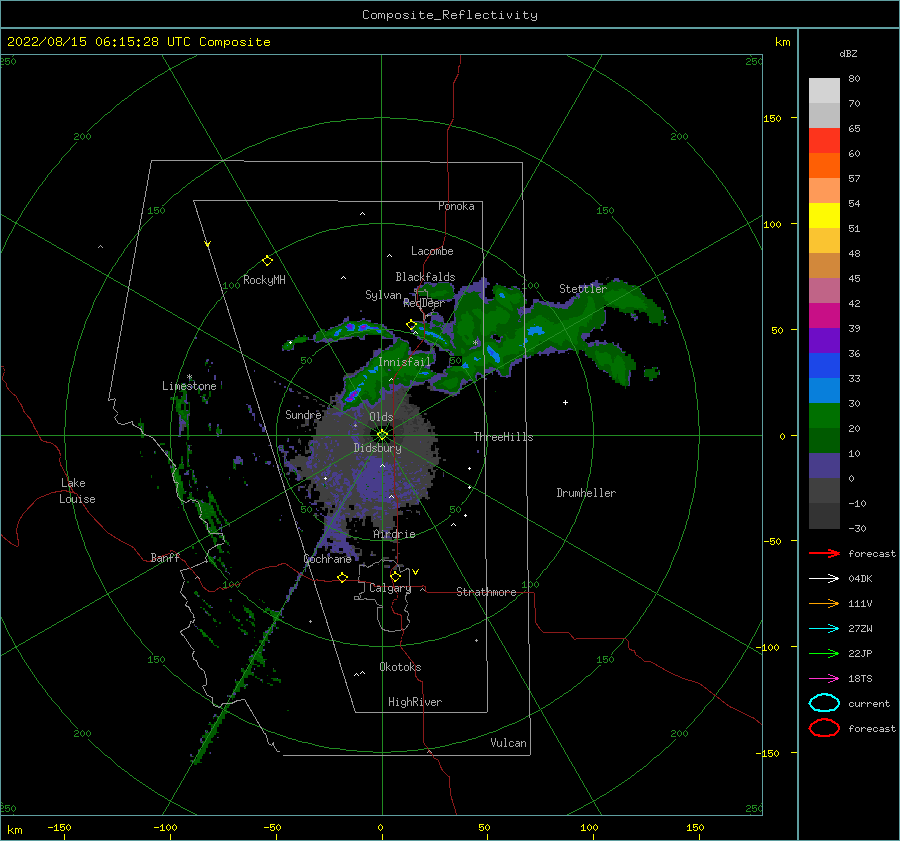Click the blue 33-36 dBZ swatch
Screen dimensions: 900x841
(x=824, y=366)
